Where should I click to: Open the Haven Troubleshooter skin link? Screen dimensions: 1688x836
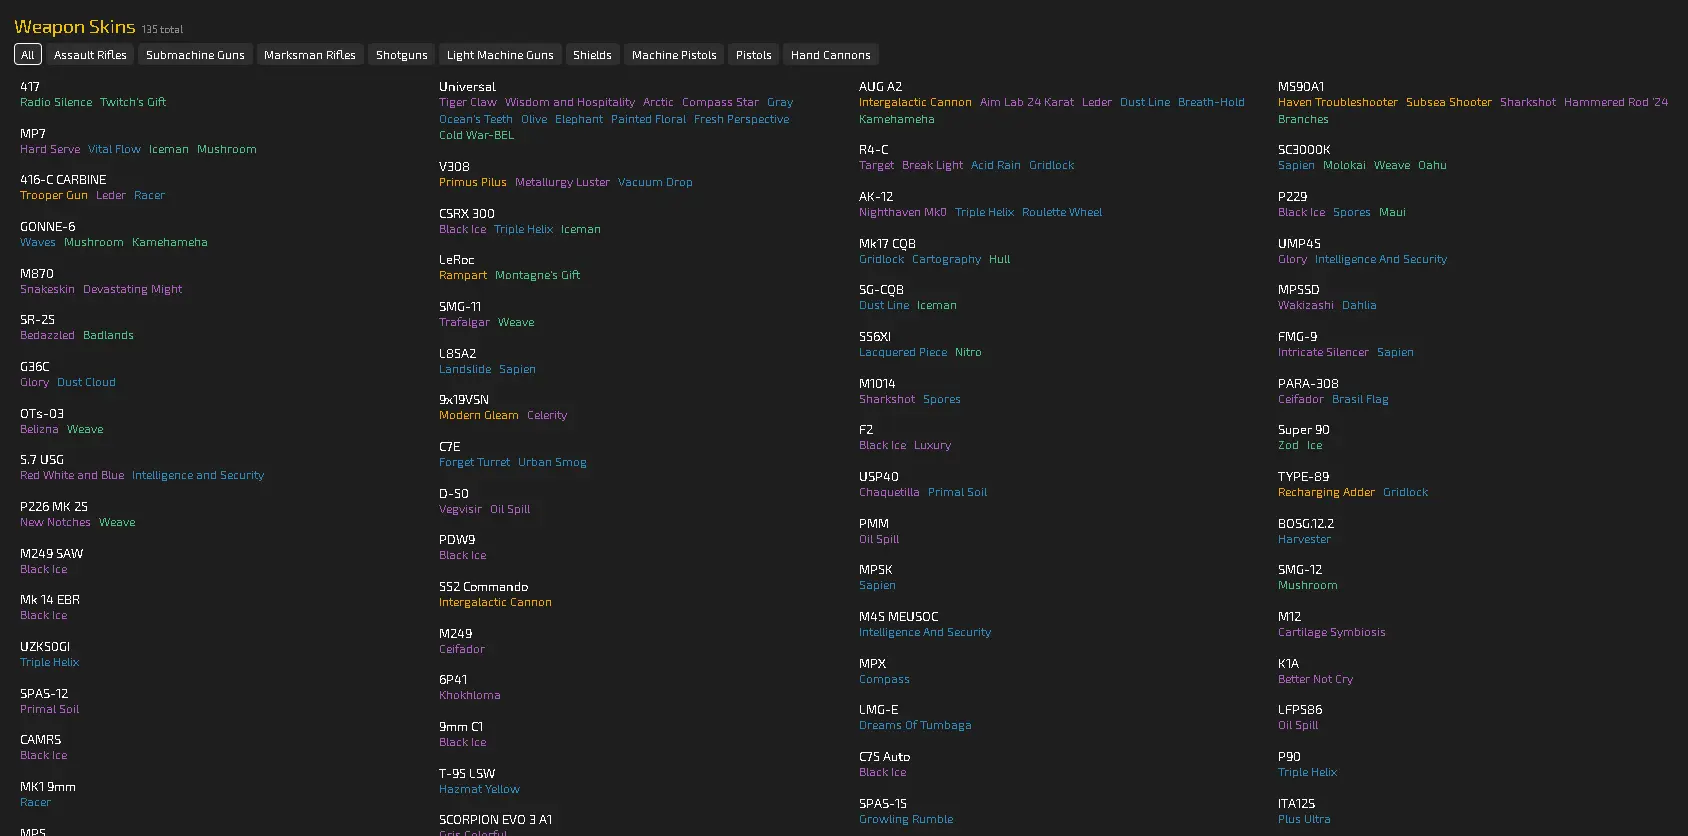[1337, 102]
